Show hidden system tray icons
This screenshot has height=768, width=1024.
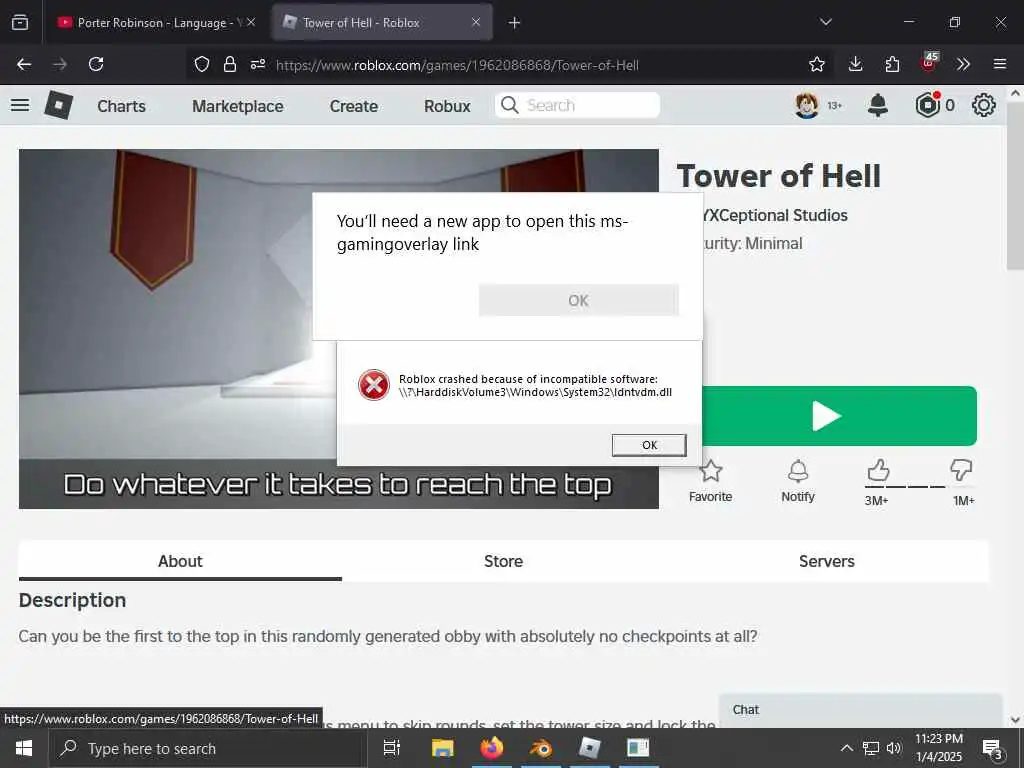click(846, 748)
